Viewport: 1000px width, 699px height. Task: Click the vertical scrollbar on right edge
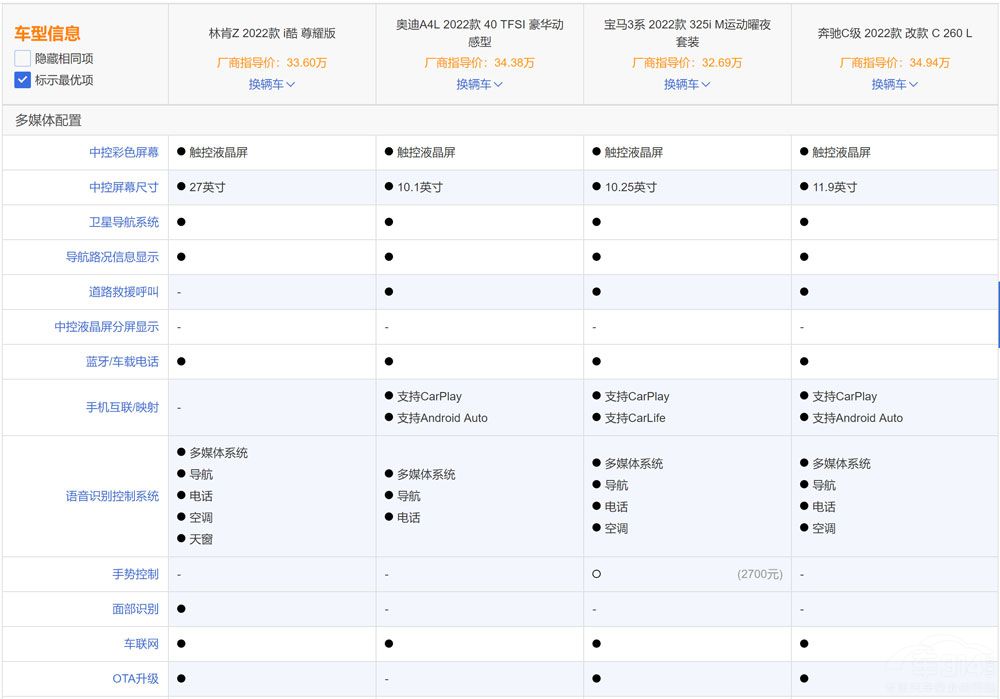click(x=997, y=314)
